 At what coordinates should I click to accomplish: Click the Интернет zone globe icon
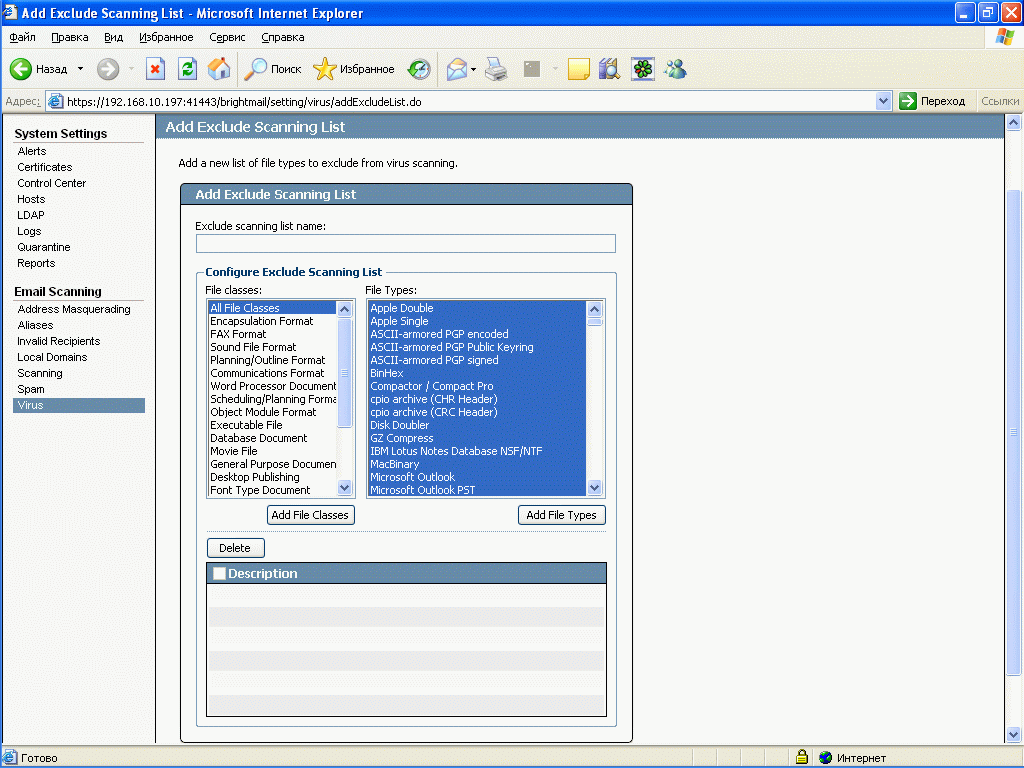[825, 758]
